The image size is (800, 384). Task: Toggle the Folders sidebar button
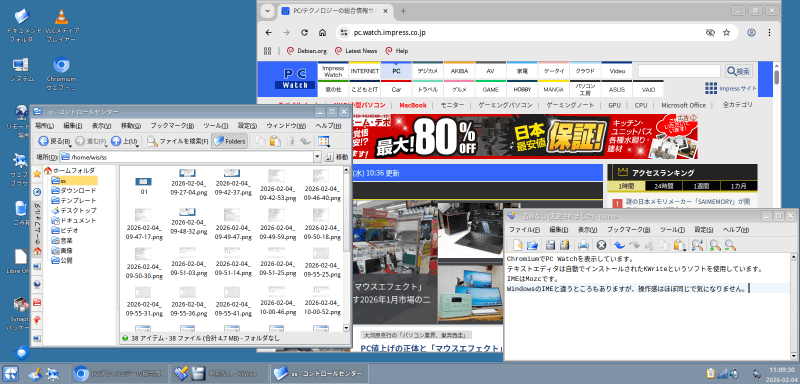(x=230, y=141)
